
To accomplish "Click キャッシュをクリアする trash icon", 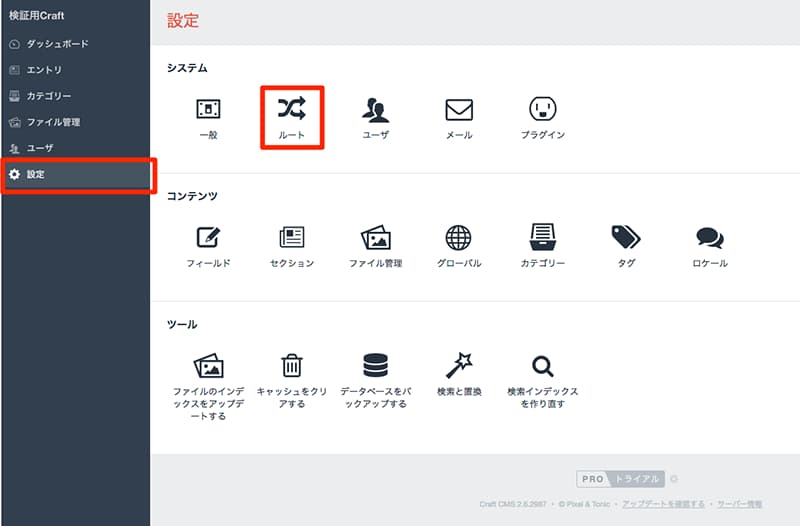I will point(292,365).
